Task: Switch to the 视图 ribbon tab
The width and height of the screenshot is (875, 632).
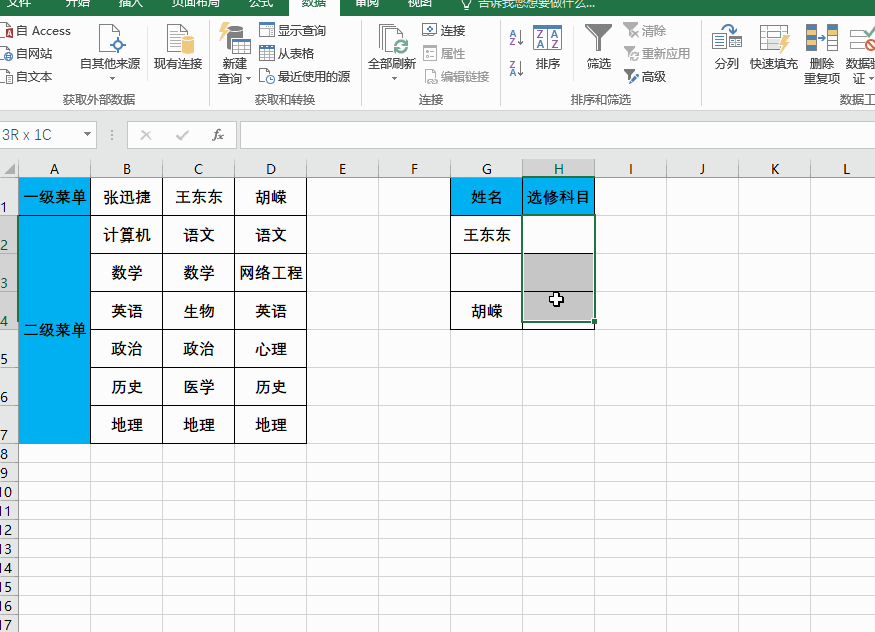Action: click(420, 4)
